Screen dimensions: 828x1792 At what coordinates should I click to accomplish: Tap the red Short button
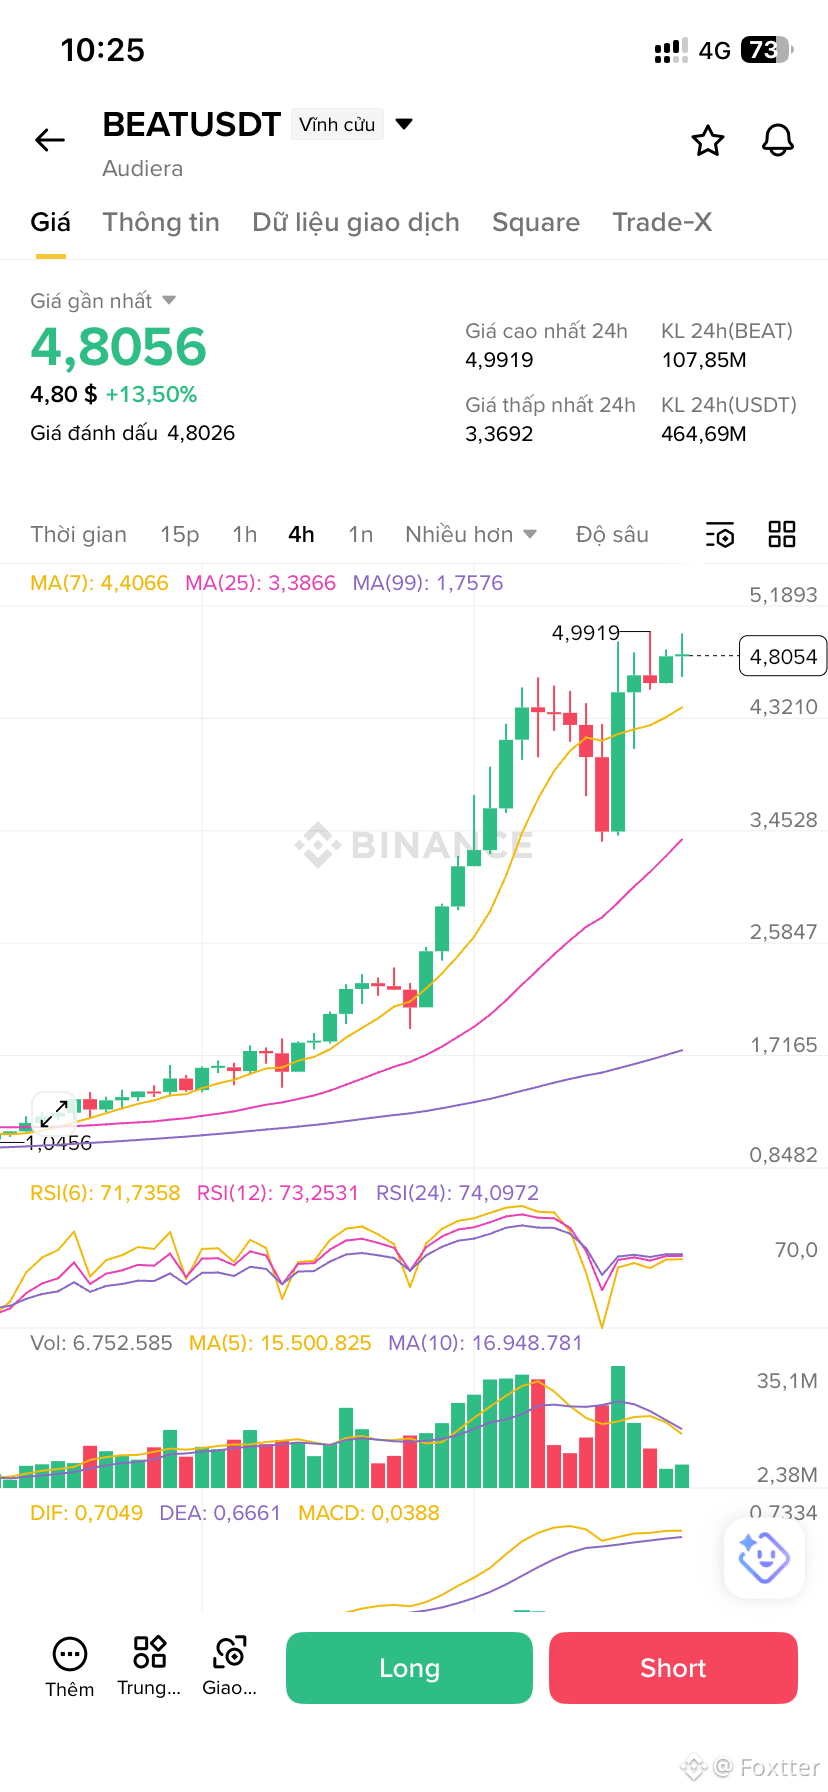[x=673, y=1668]
